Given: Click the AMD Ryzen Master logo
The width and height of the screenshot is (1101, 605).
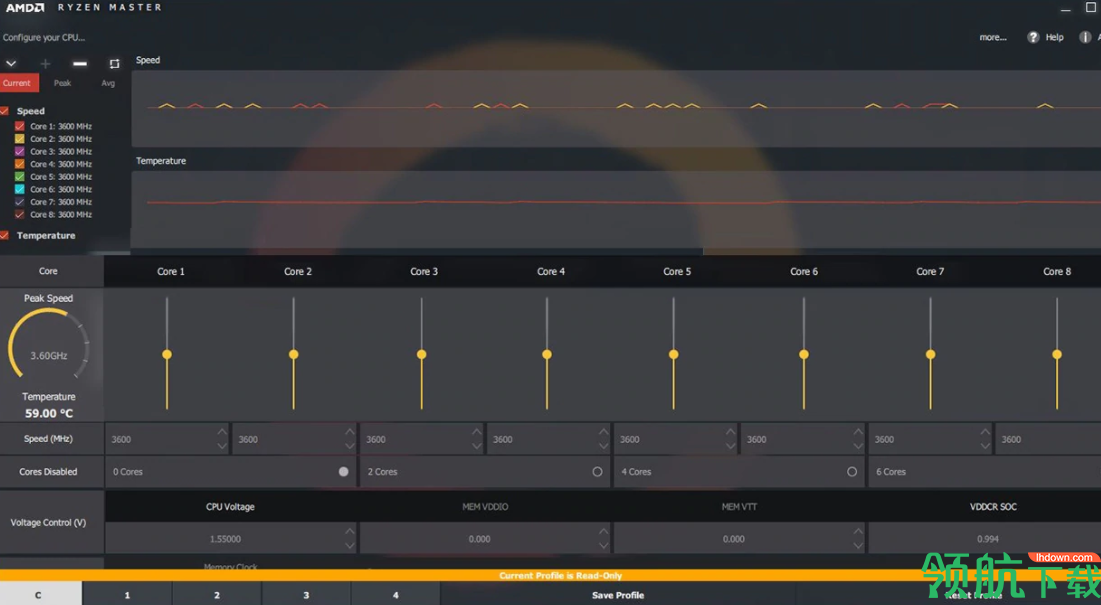Looking at the screenshot, I should 84,8.
